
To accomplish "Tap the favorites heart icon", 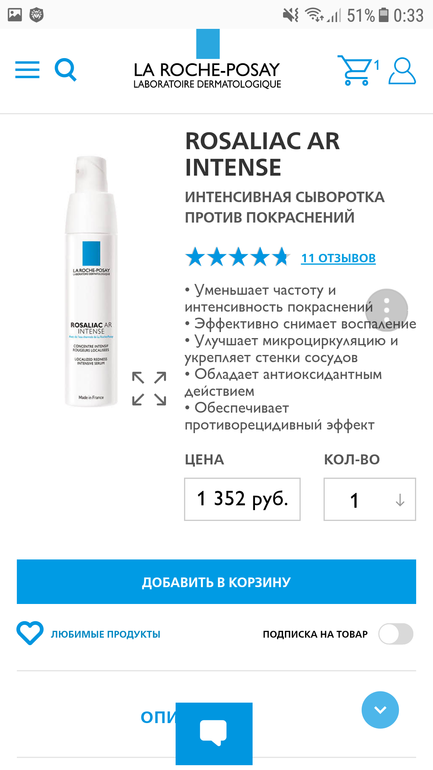I will click(x=30, y=633).
